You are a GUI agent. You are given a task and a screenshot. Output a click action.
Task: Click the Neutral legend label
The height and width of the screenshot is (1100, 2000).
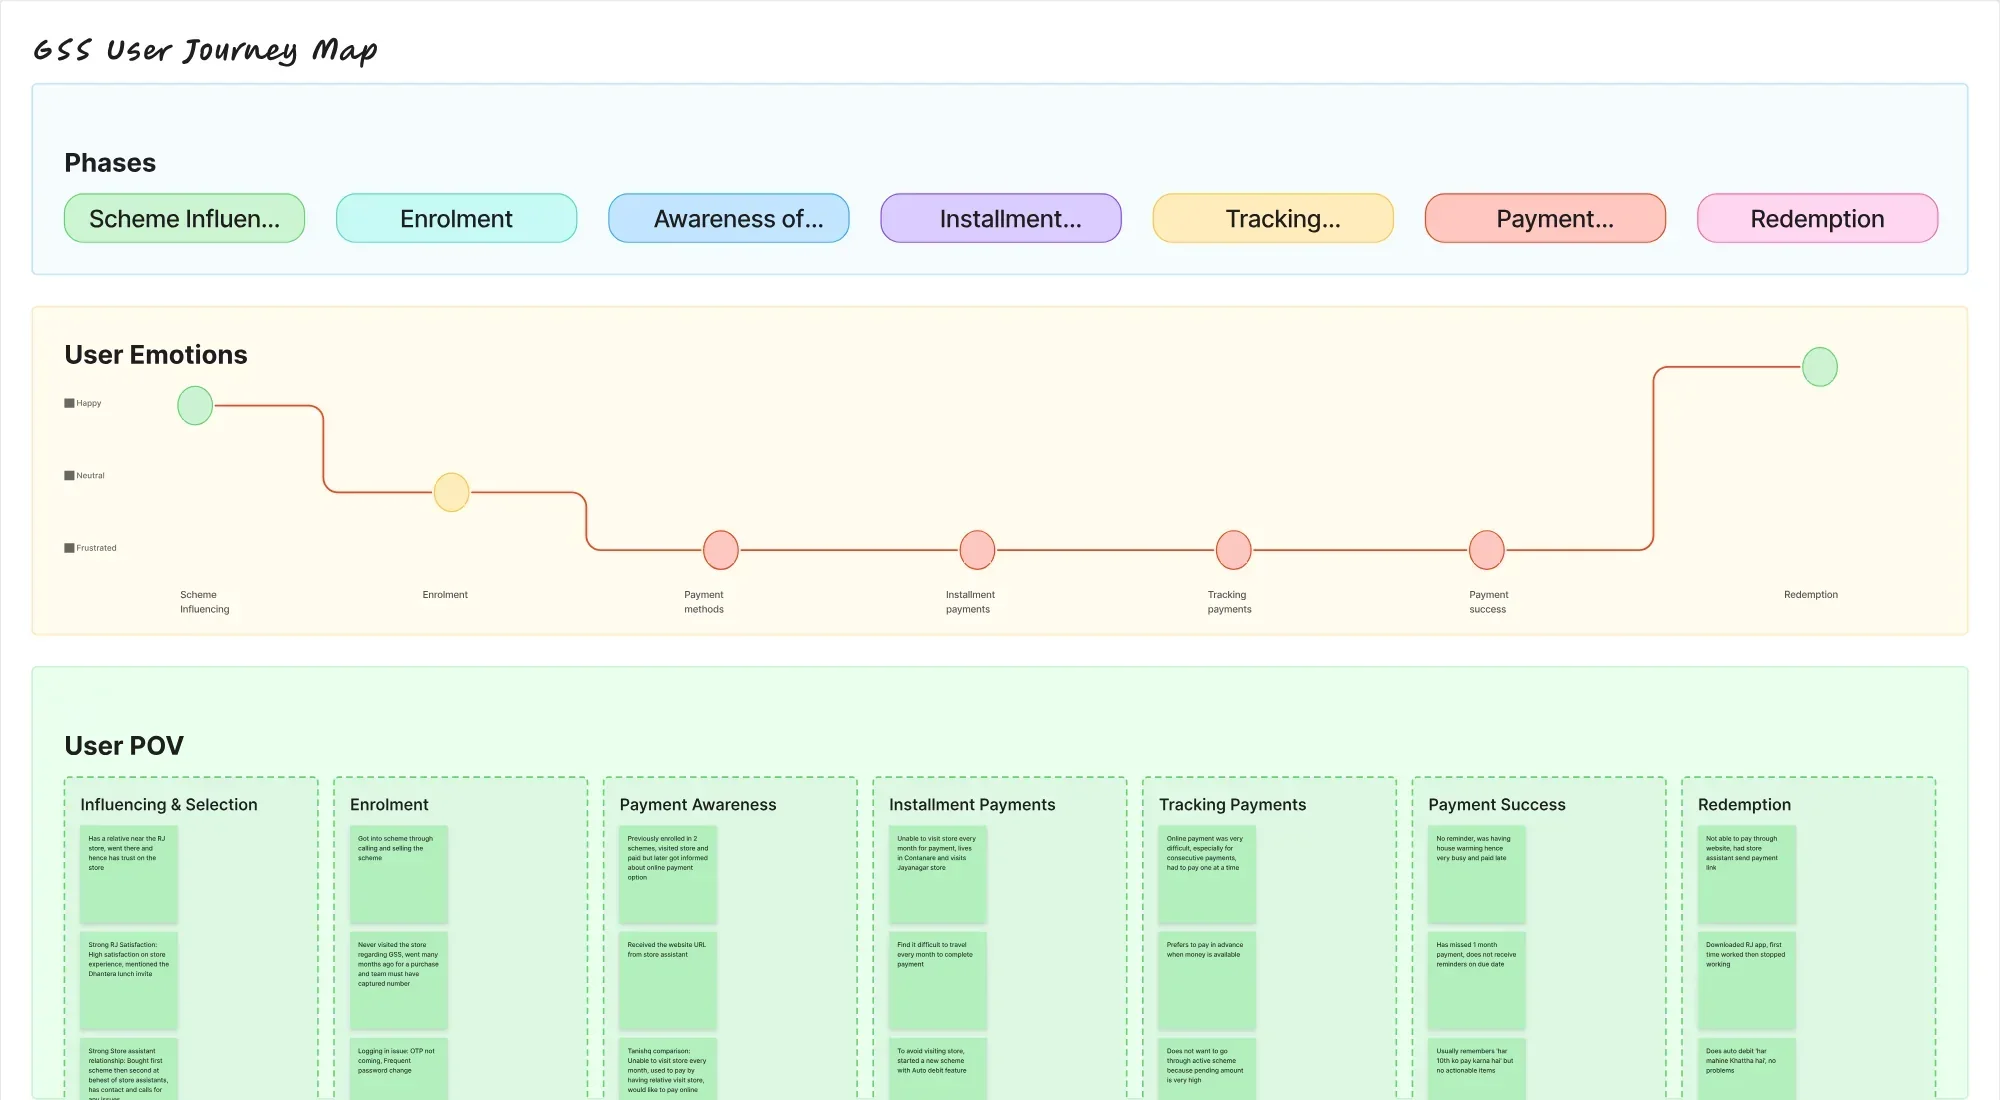click(90, 476)
